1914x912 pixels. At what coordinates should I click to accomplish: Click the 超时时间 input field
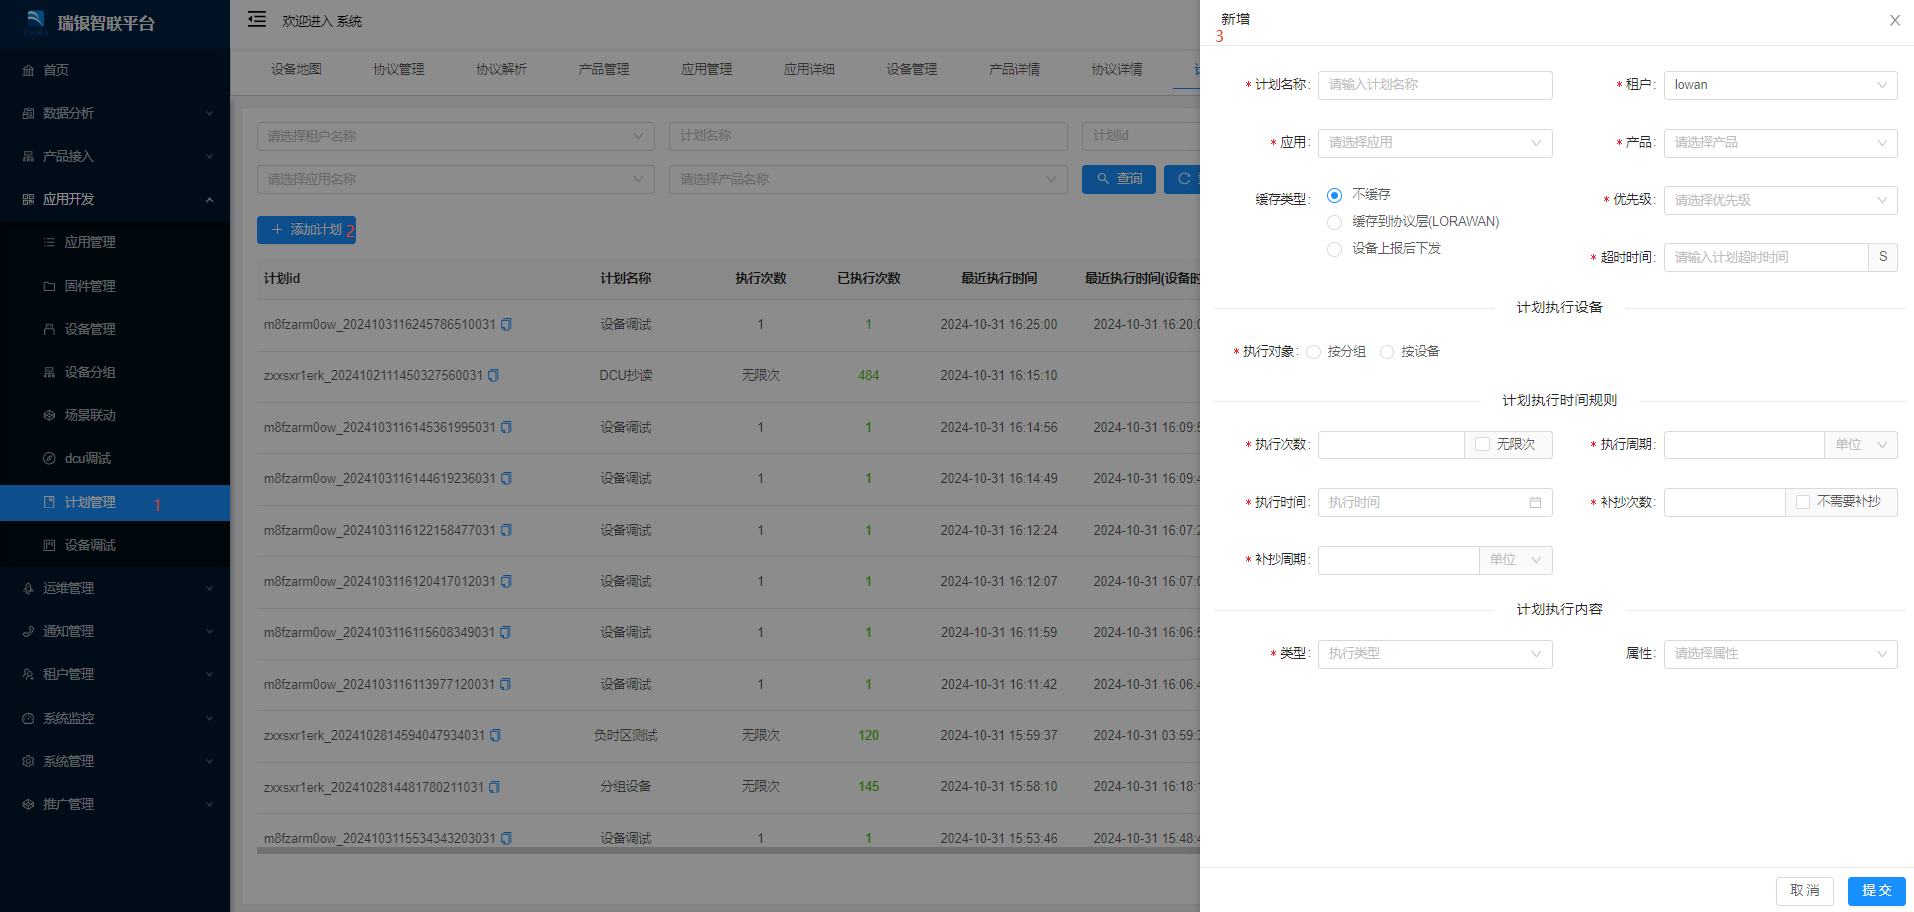click(1766, 257)
